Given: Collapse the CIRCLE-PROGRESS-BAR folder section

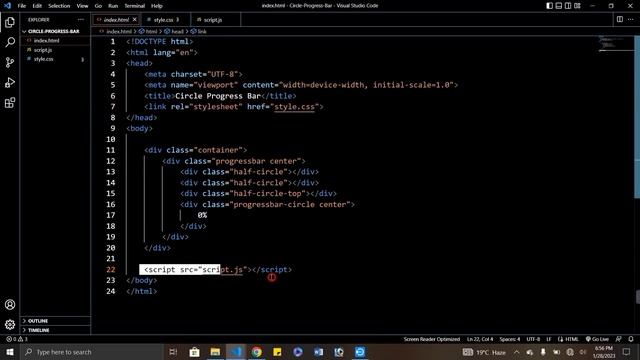Looking at the screenshot, I should (55, 31).
